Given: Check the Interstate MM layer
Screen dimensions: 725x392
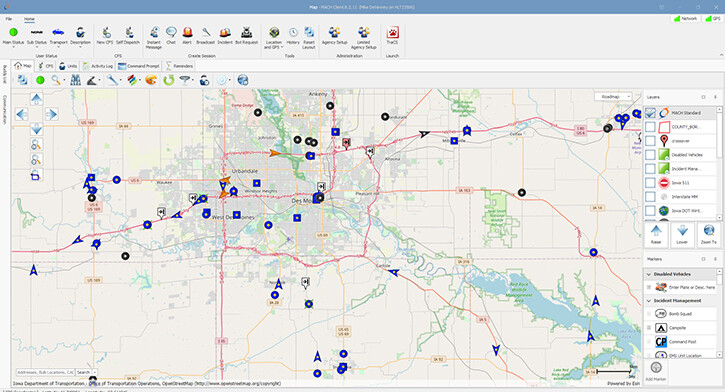Looking at the screenshot, I should [x=651, y=196].
